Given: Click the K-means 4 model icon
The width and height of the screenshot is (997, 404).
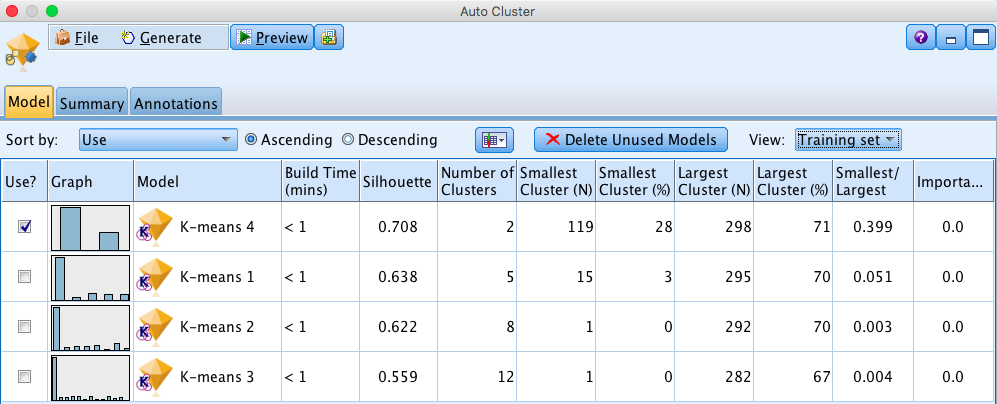Looking at the screenshot, I should tap(155, 226).
